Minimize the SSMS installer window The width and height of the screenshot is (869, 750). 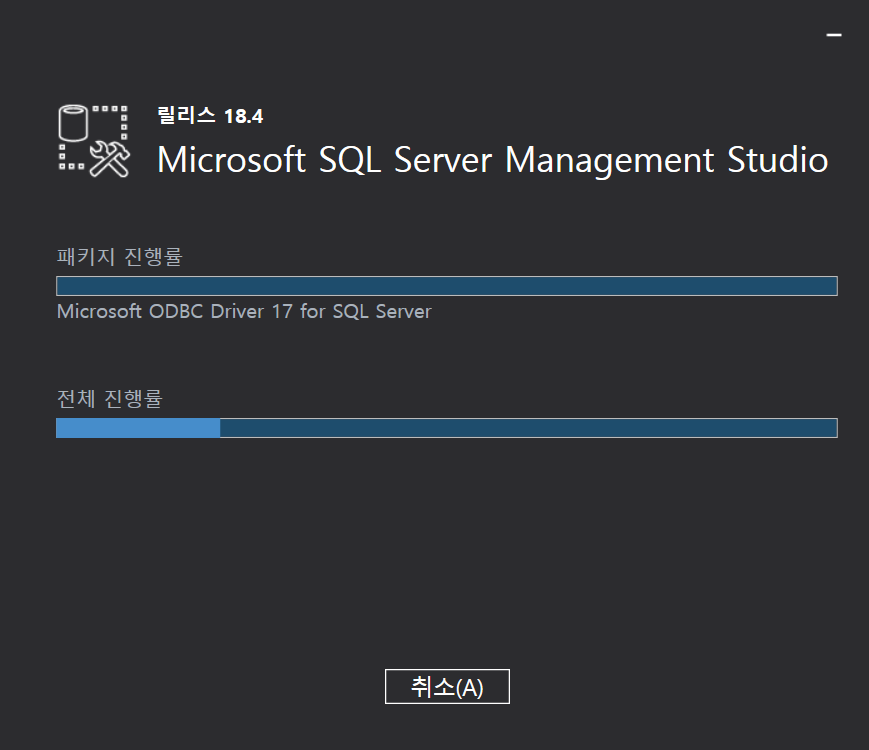(x=834, y=35)
